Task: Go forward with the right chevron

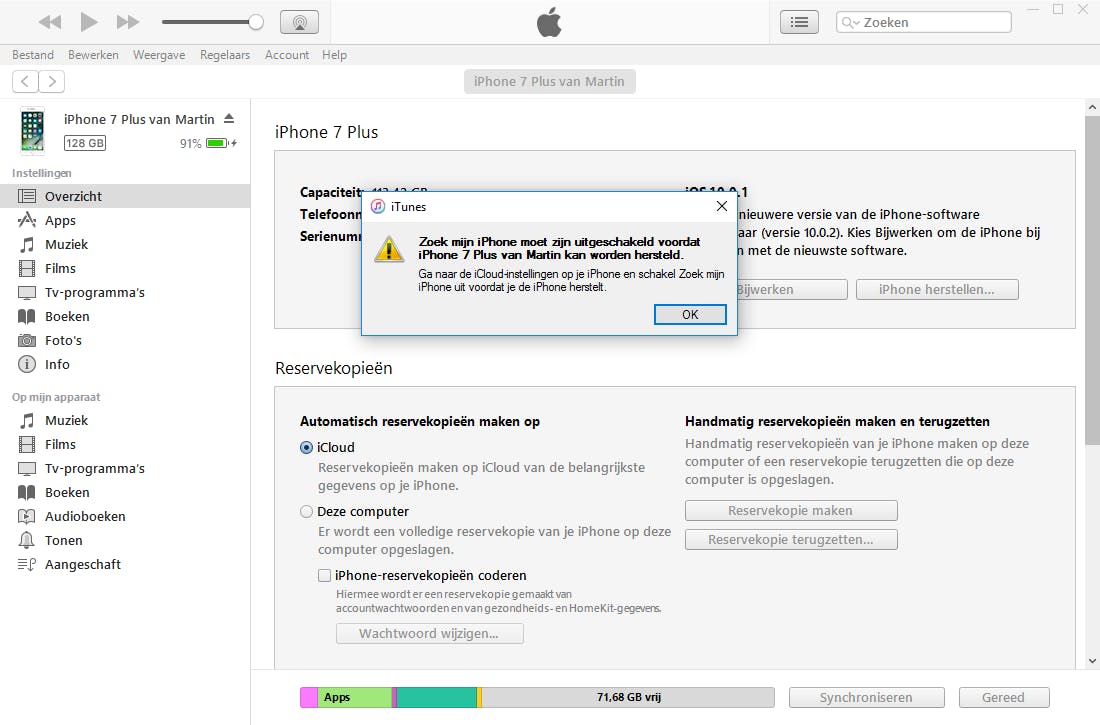Action: (x=52, y=81)
